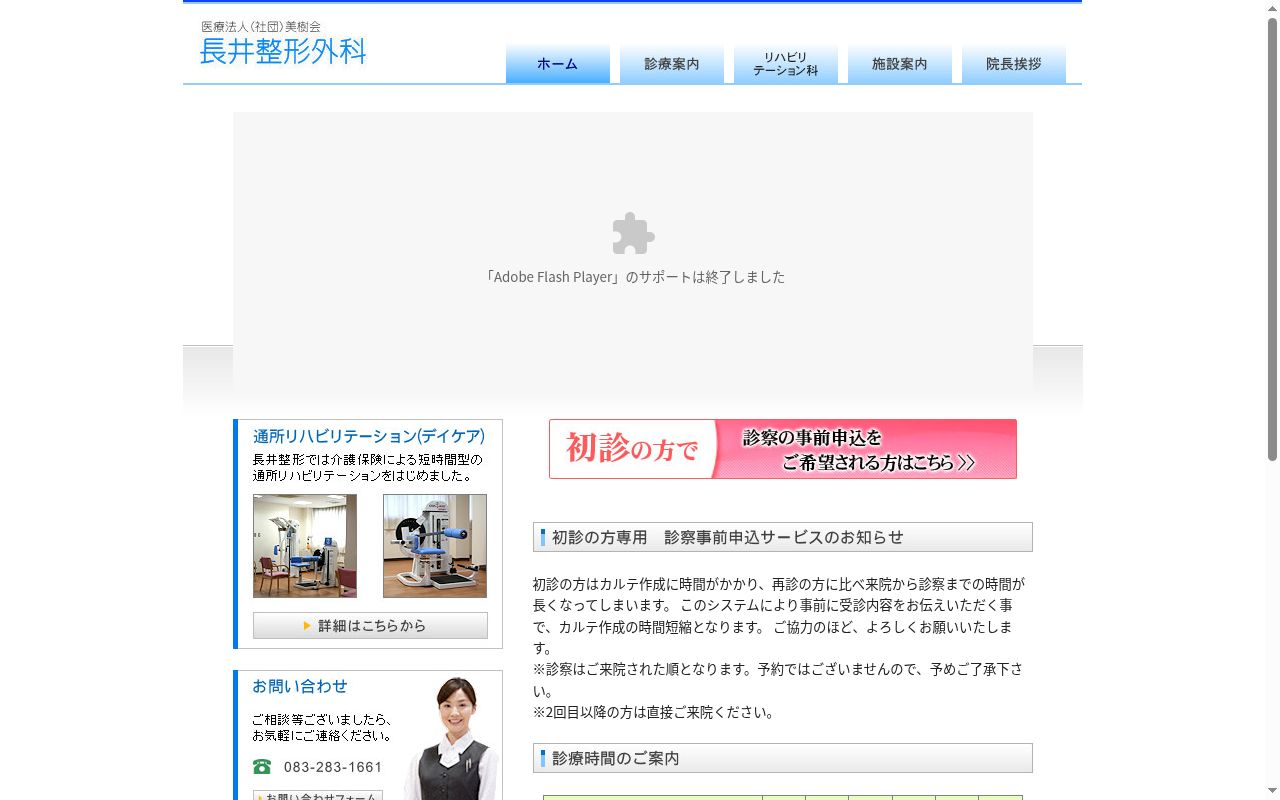Click the green telephone icon beside 083-283-1661
The image size is (1280, 800).
[x=262, y=767]
